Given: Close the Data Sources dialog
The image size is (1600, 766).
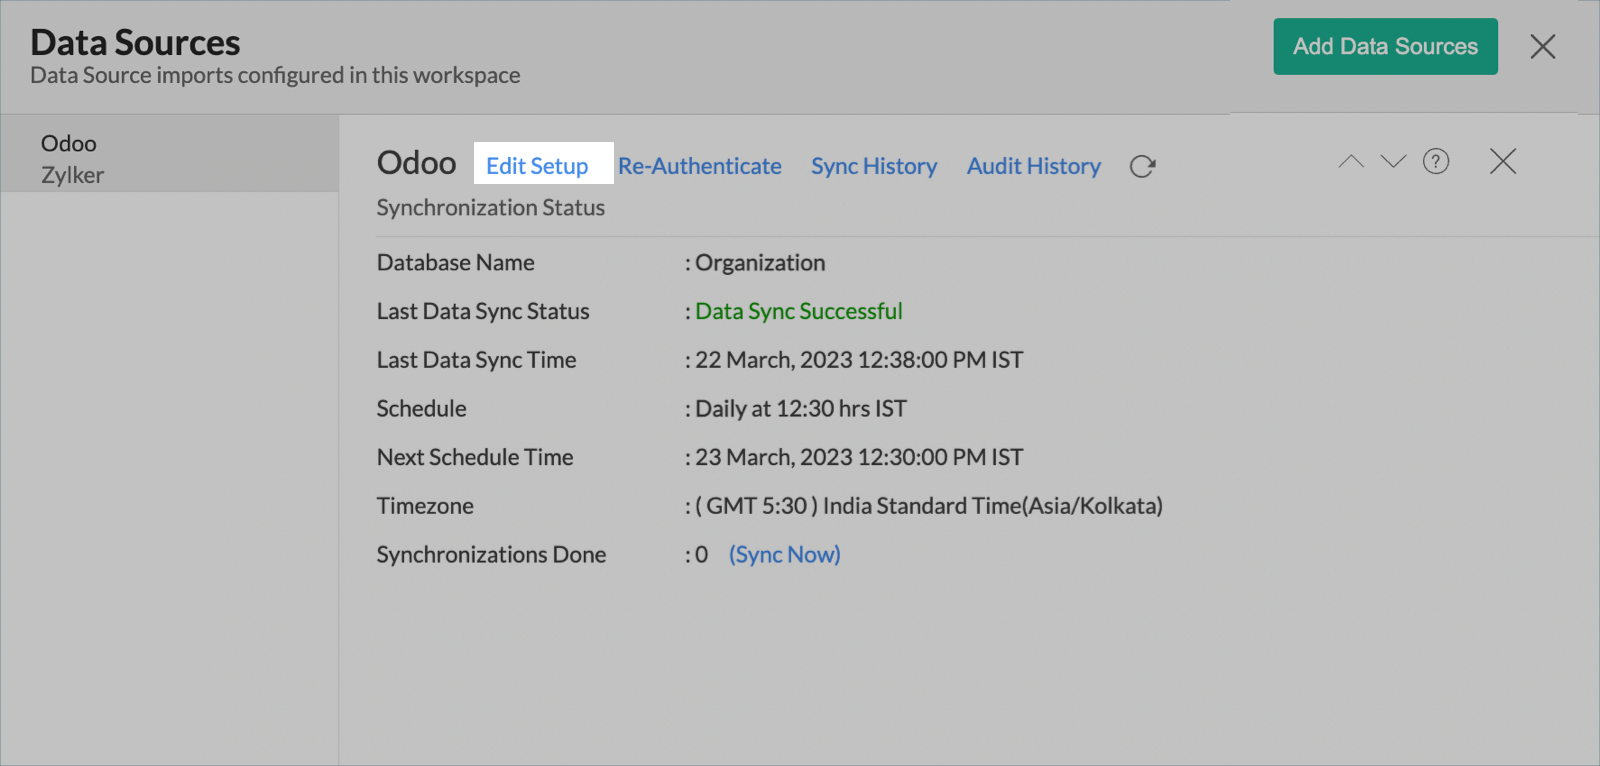Looking at the screenshot, I should (x=1542, y=47).
